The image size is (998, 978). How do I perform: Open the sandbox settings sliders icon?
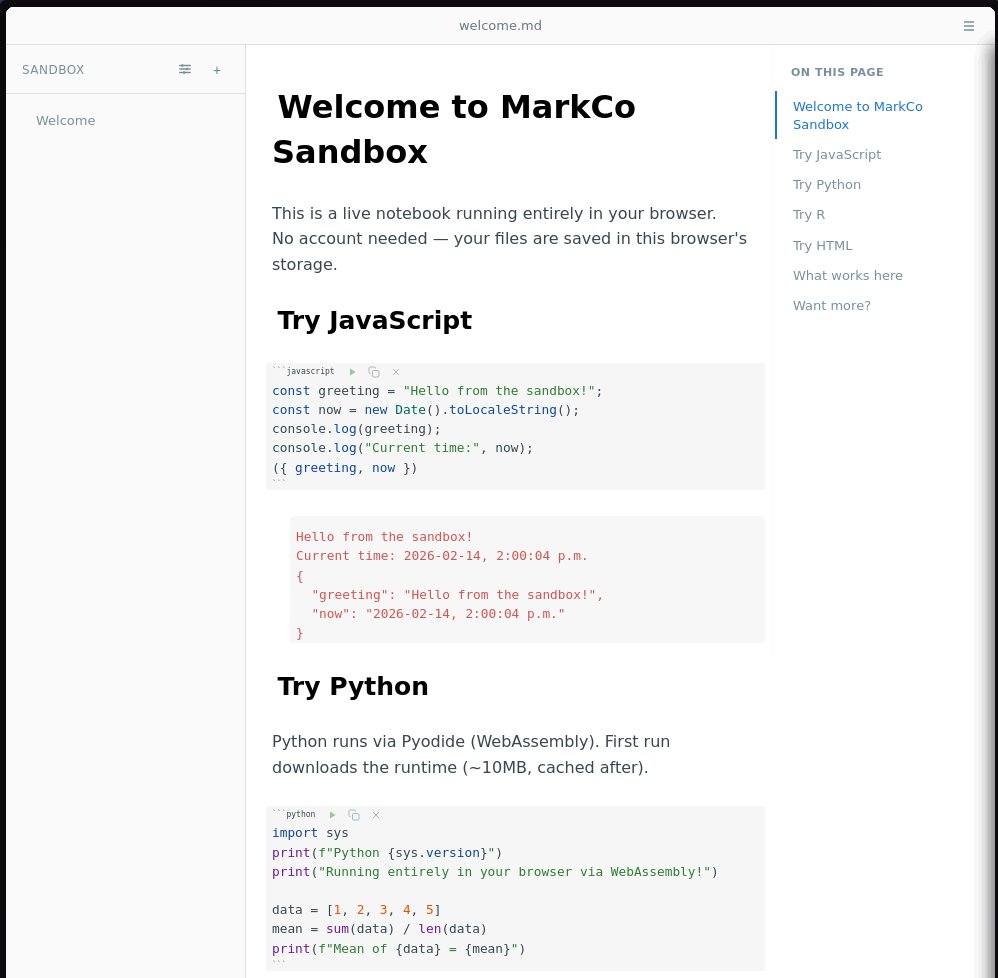pyautogui.click(x=185, y=69)
